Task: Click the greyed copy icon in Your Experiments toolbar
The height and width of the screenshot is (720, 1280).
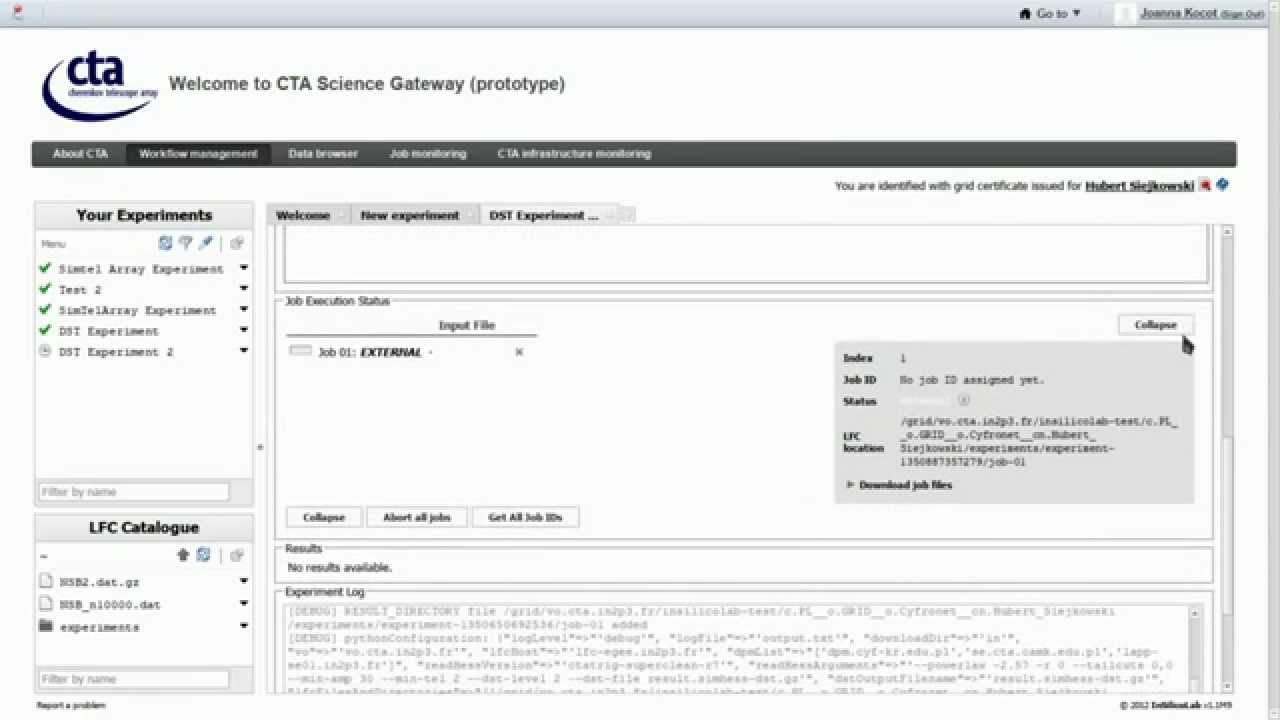Action: [x=237, y=243]
